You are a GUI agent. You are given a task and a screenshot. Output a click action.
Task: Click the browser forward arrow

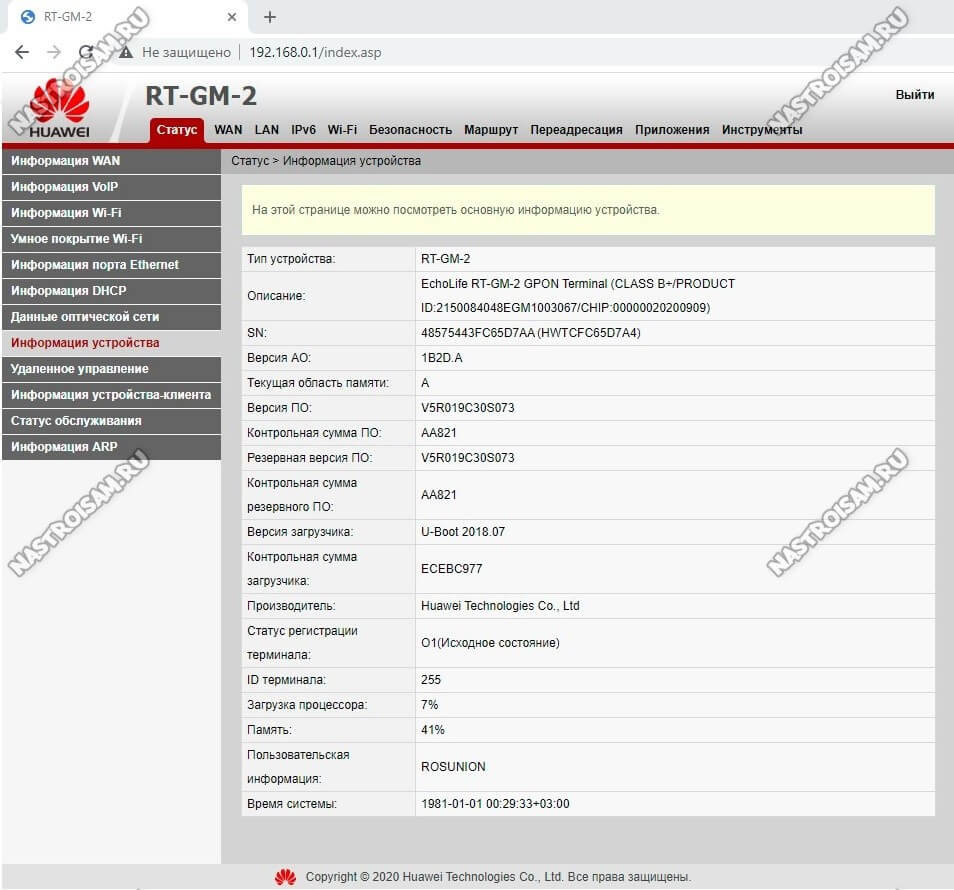click(x=54, y=52)
